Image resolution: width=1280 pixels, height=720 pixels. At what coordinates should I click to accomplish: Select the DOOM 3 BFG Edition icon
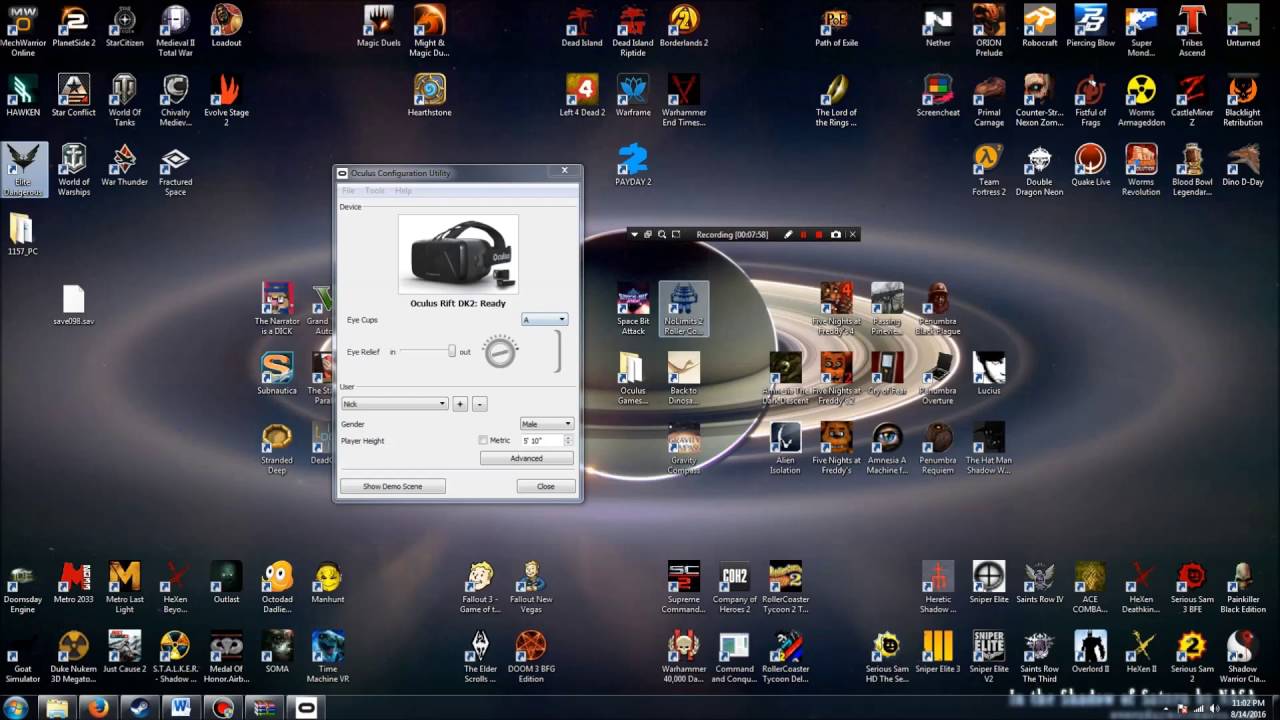[531, 657]
